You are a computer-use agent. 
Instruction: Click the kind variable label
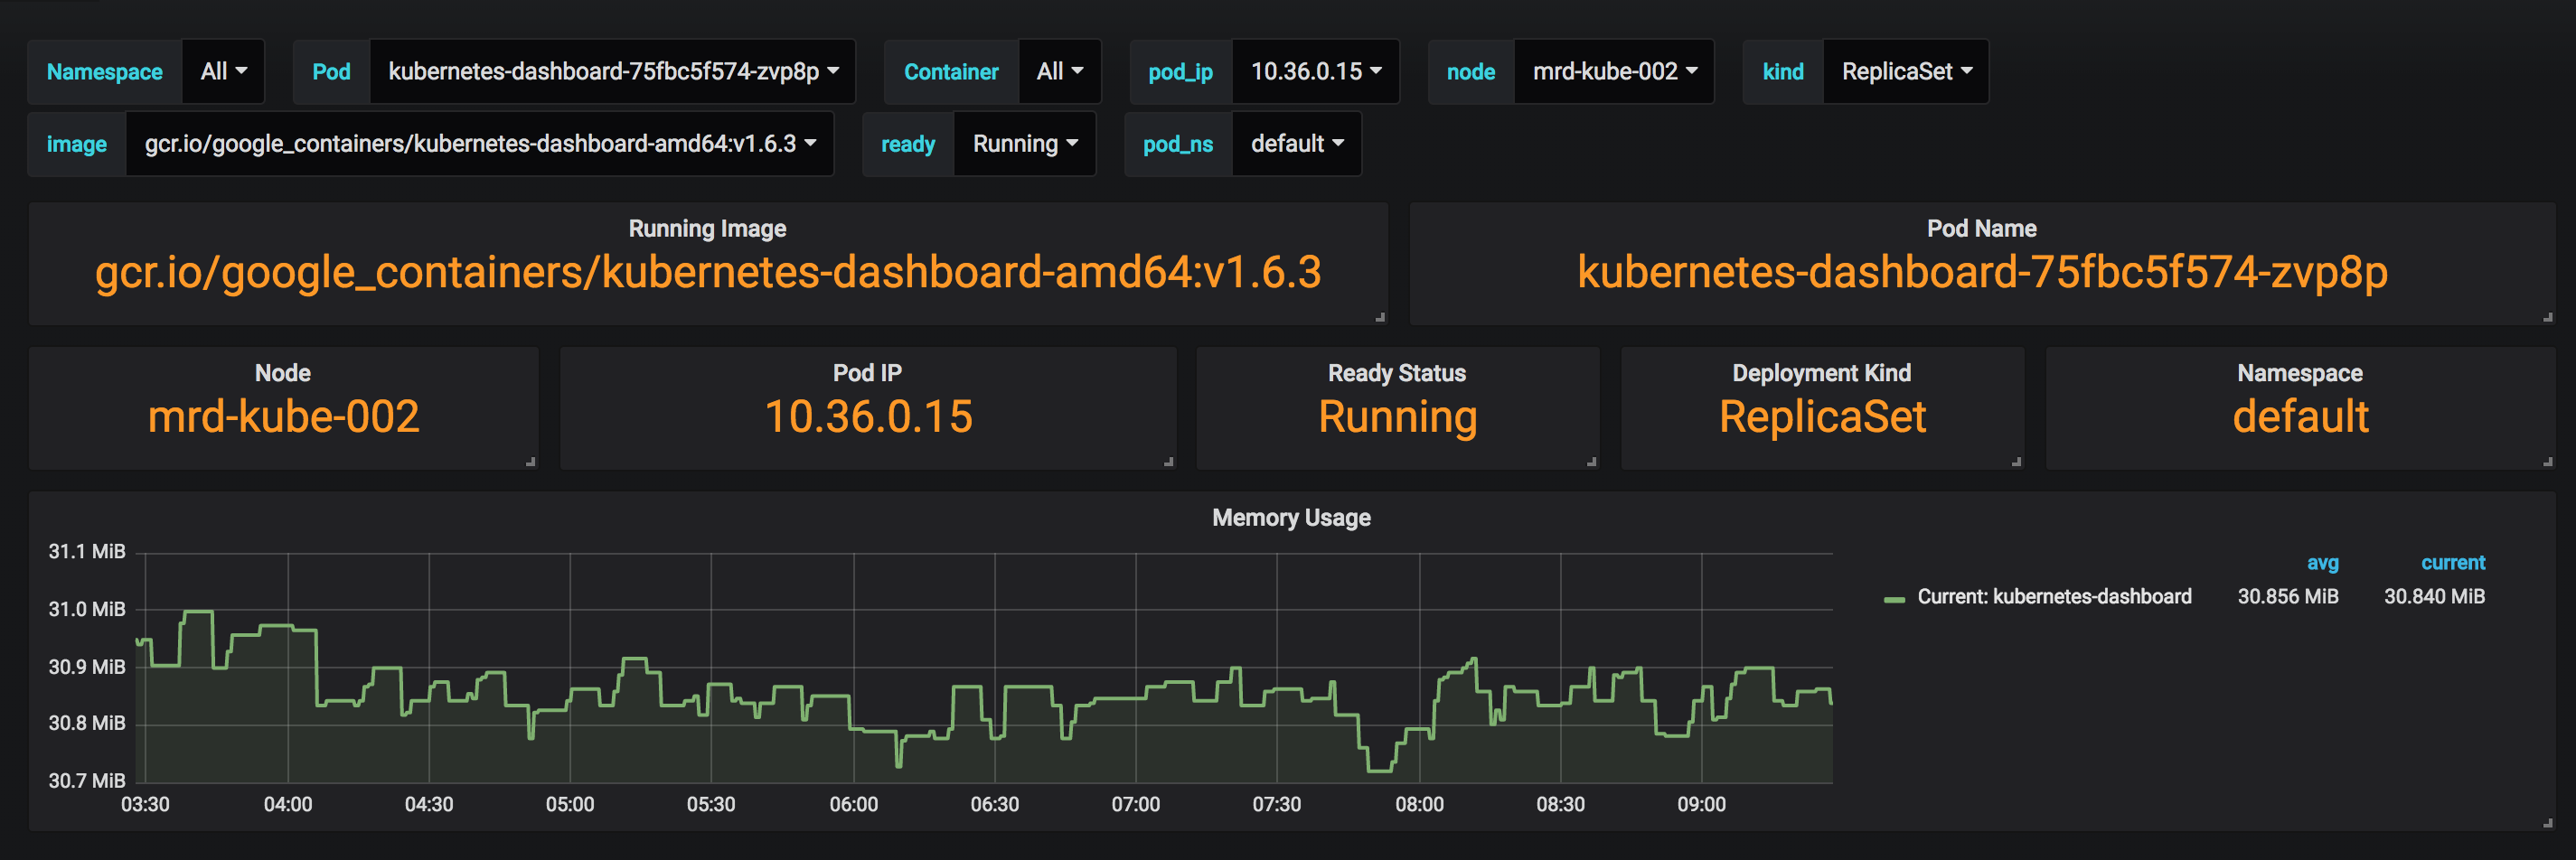point(1783,72)
